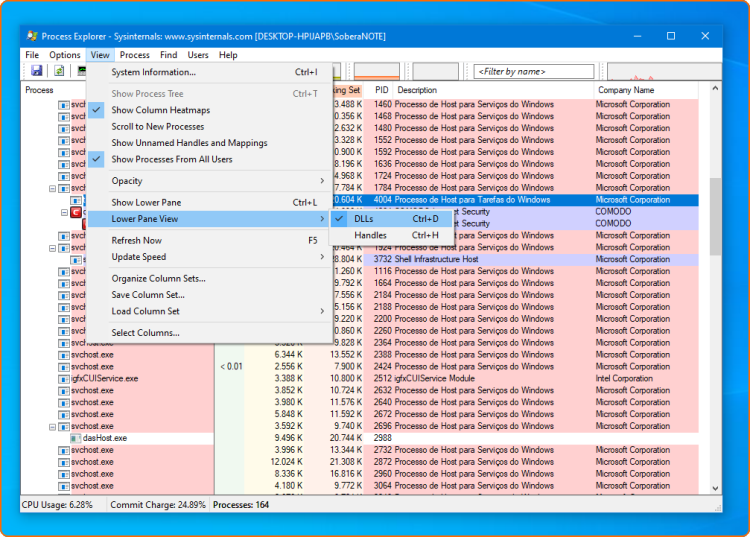Click the scrollbar down arrow

[715, 488]
